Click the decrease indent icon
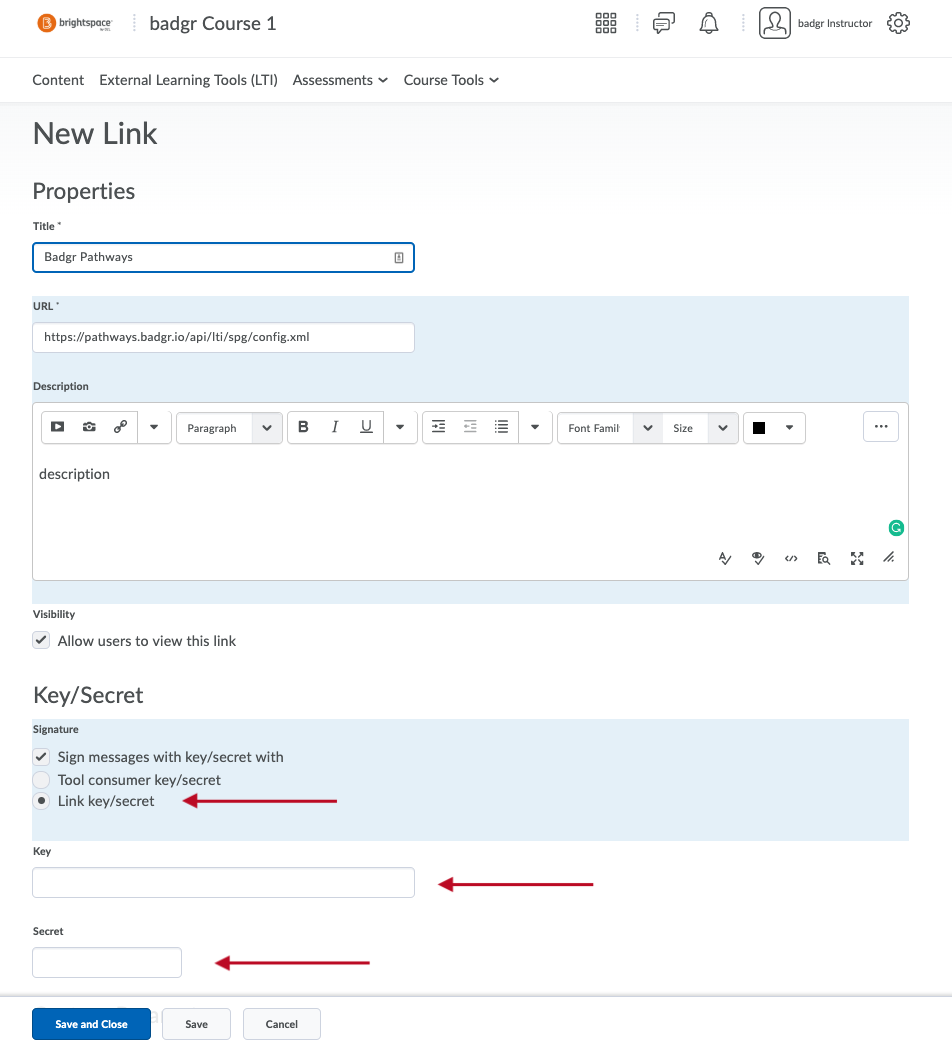The image size is (952, 1049). tap(470, 427)
